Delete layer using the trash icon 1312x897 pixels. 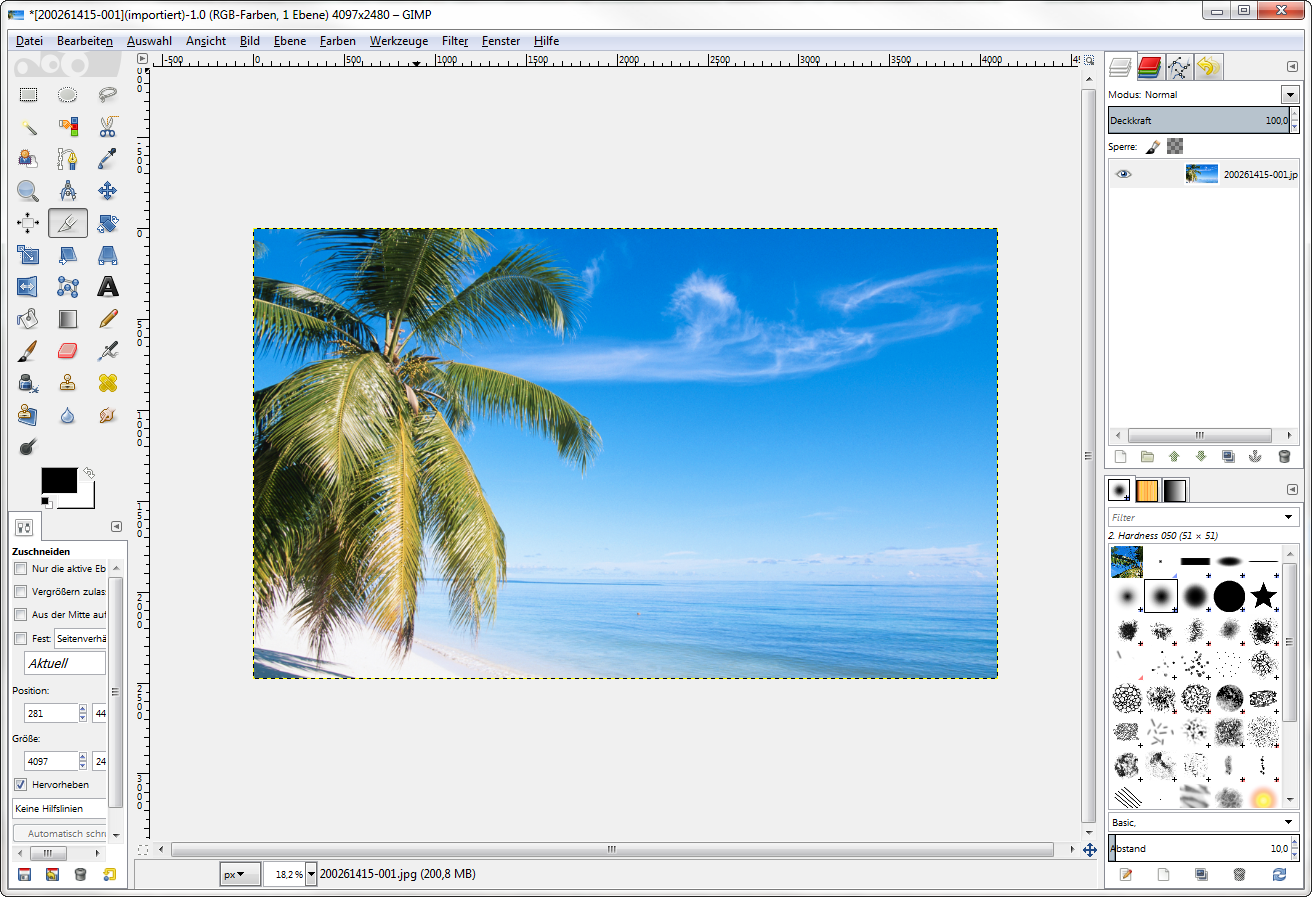tap(1284, 456)
